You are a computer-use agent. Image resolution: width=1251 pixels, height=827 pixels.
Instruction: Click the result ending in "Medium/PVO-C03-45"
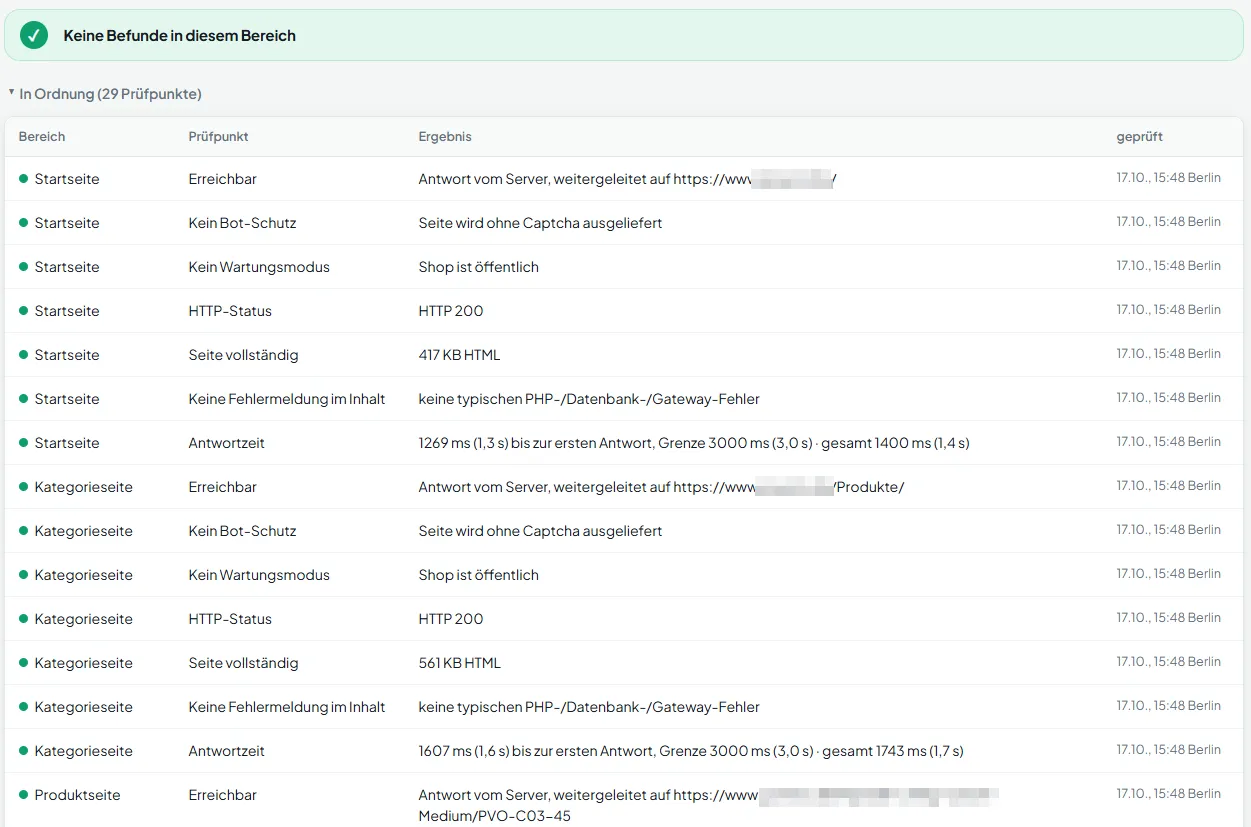click(x=709, y=806)
